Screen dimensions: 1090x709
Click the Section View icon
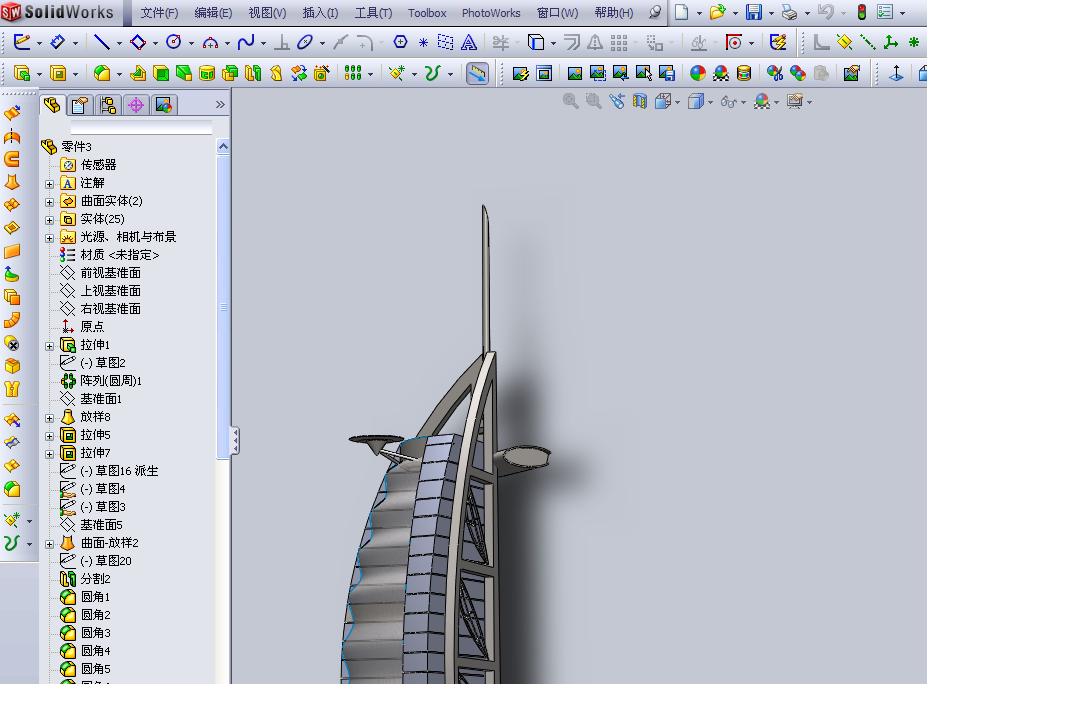(640, 101)
